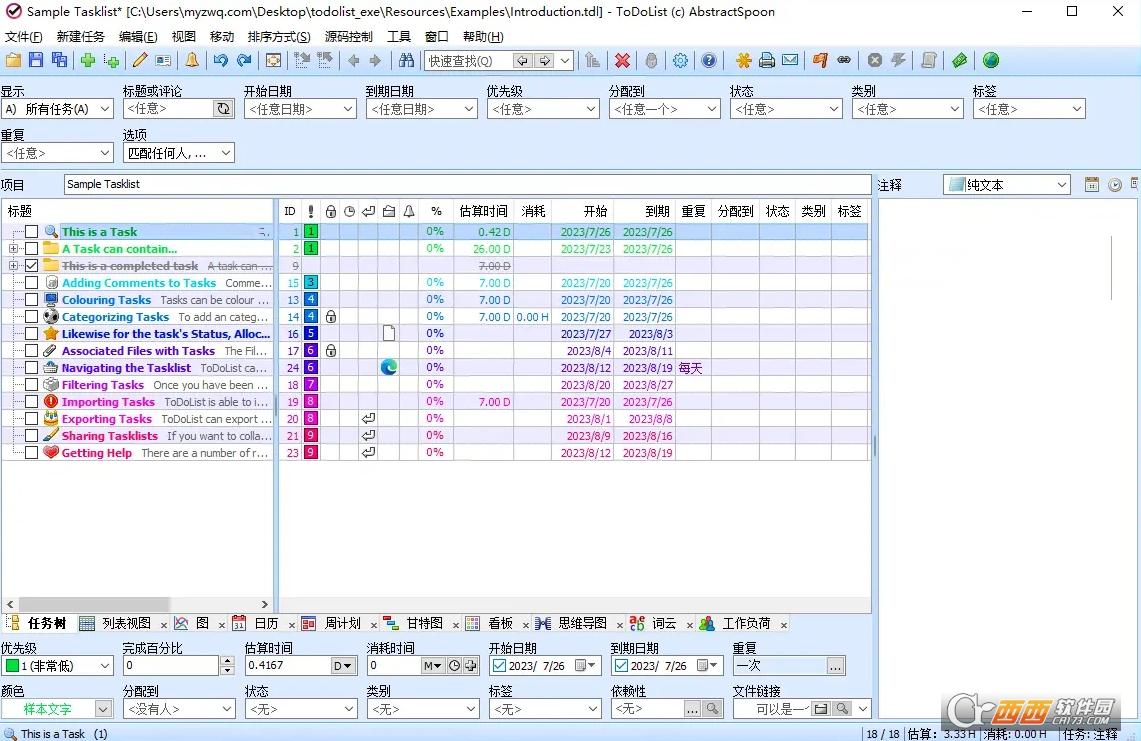1141x741 pixels.
Task: Open the 颜色 sample text colour picker
Action: pyautogui.click(x=57, y=708)
